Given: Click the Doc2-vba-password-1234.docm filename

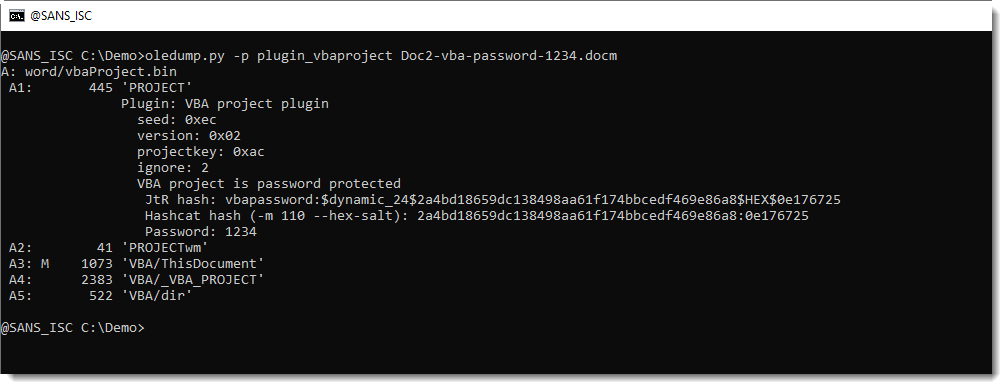Looking at the screenshot, I should 509,56.
